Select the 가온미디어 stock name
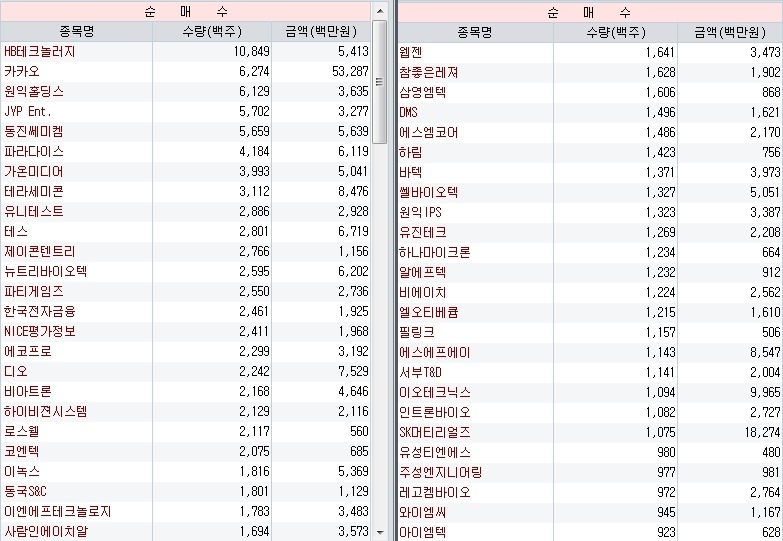Screen dimensions: 783x541 33,171
